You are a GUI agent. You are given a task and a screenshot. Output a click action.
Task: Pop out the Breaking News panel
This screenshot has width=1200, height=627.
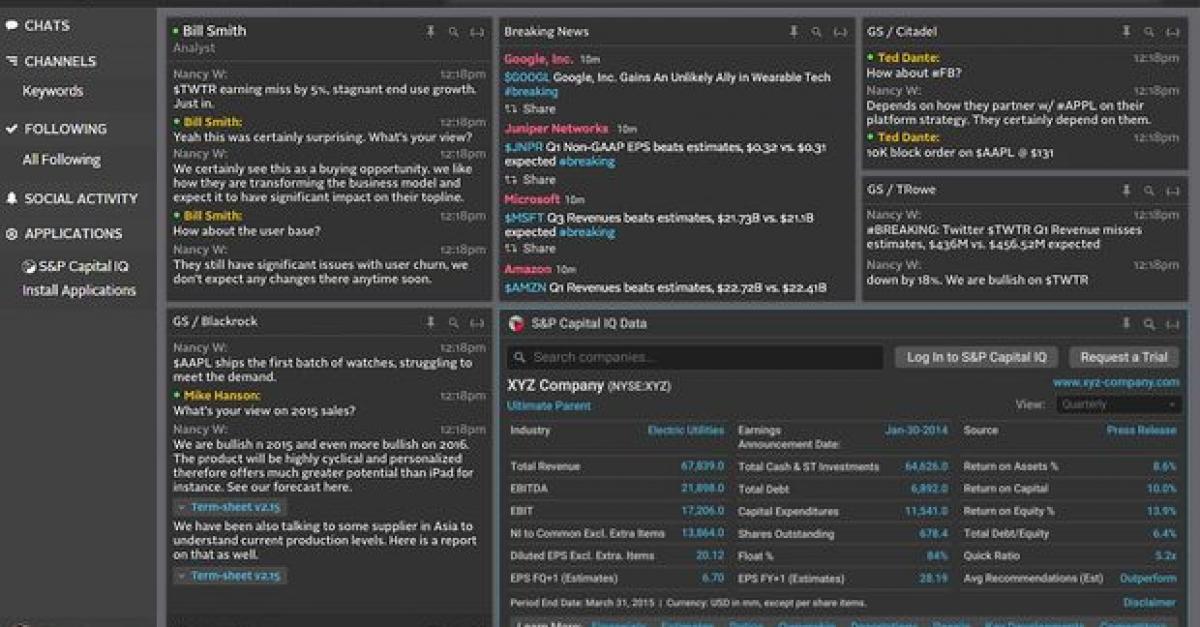(x=840, y=32)
